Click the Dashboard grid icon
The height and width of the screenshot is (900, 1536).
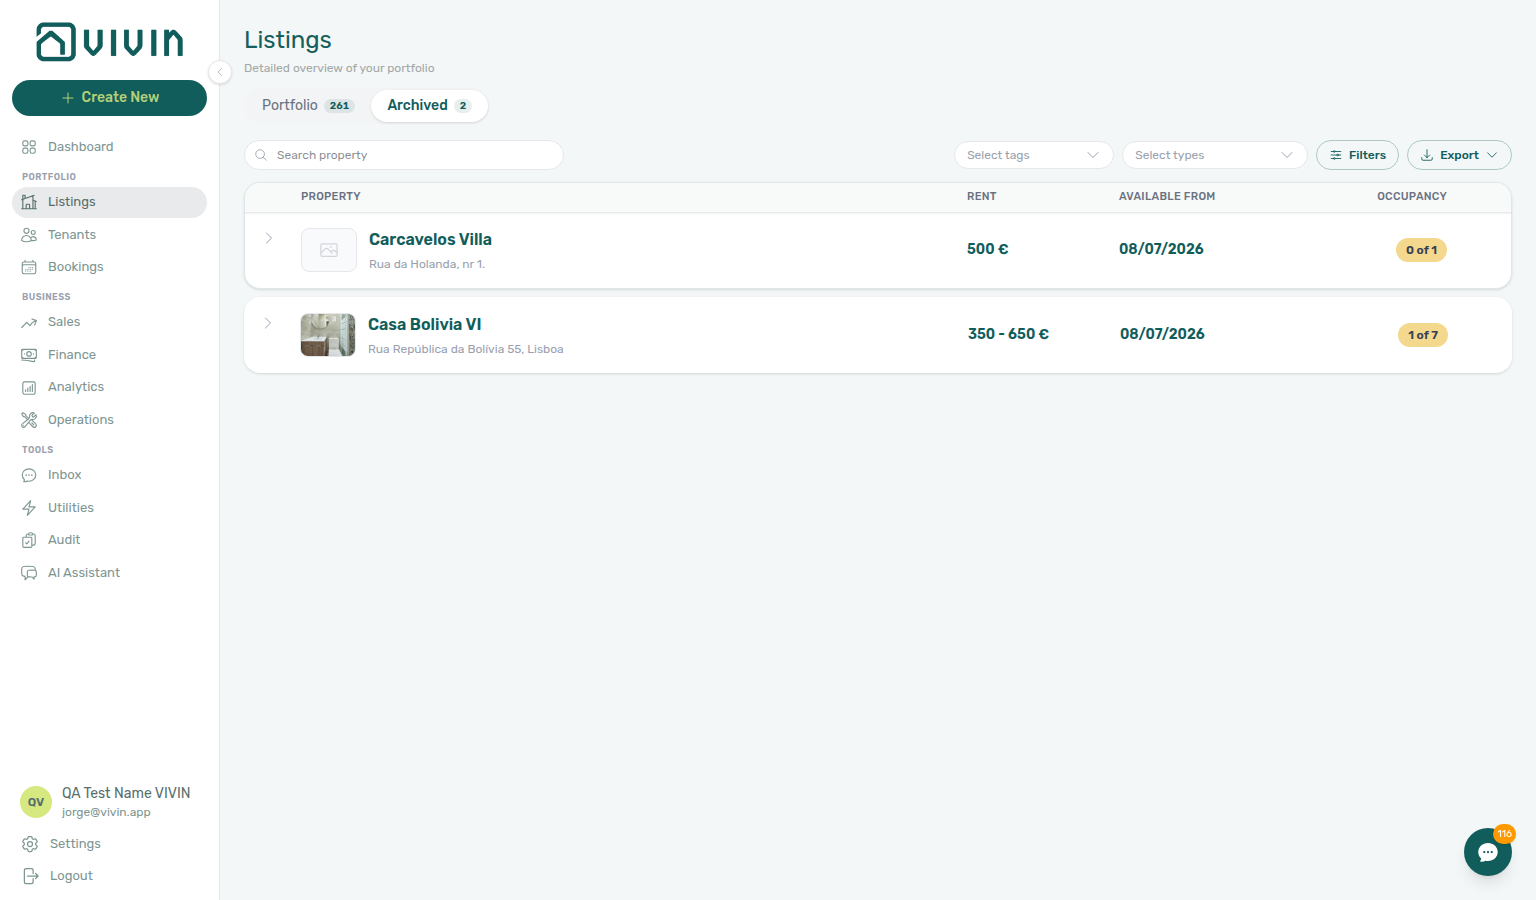29,147
